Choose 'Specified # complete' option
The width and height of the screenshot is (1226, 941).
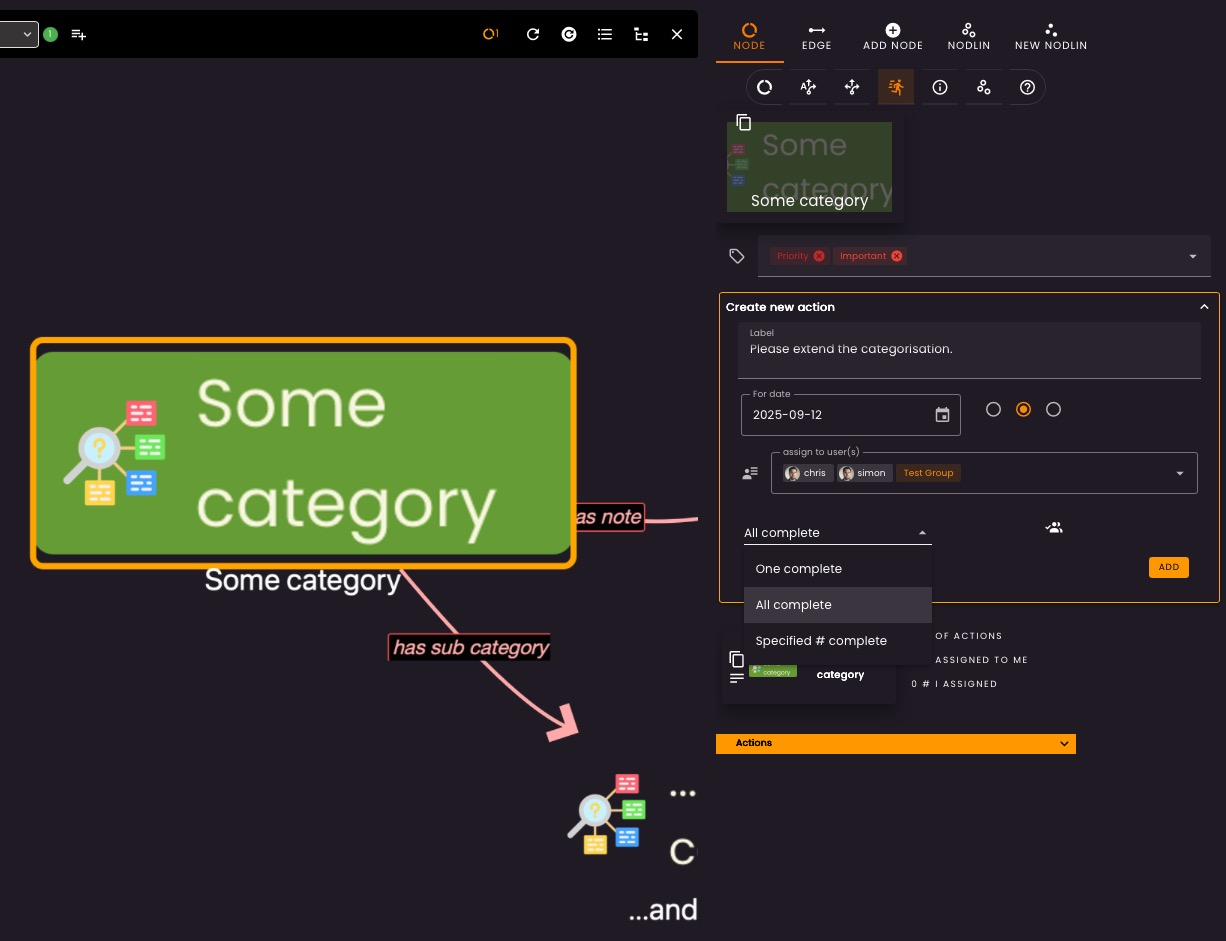(x=821, y=641)
